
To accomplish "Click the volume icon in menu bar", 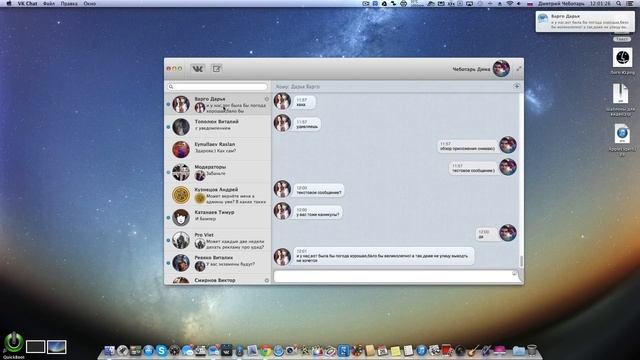I will click(519, 3).
